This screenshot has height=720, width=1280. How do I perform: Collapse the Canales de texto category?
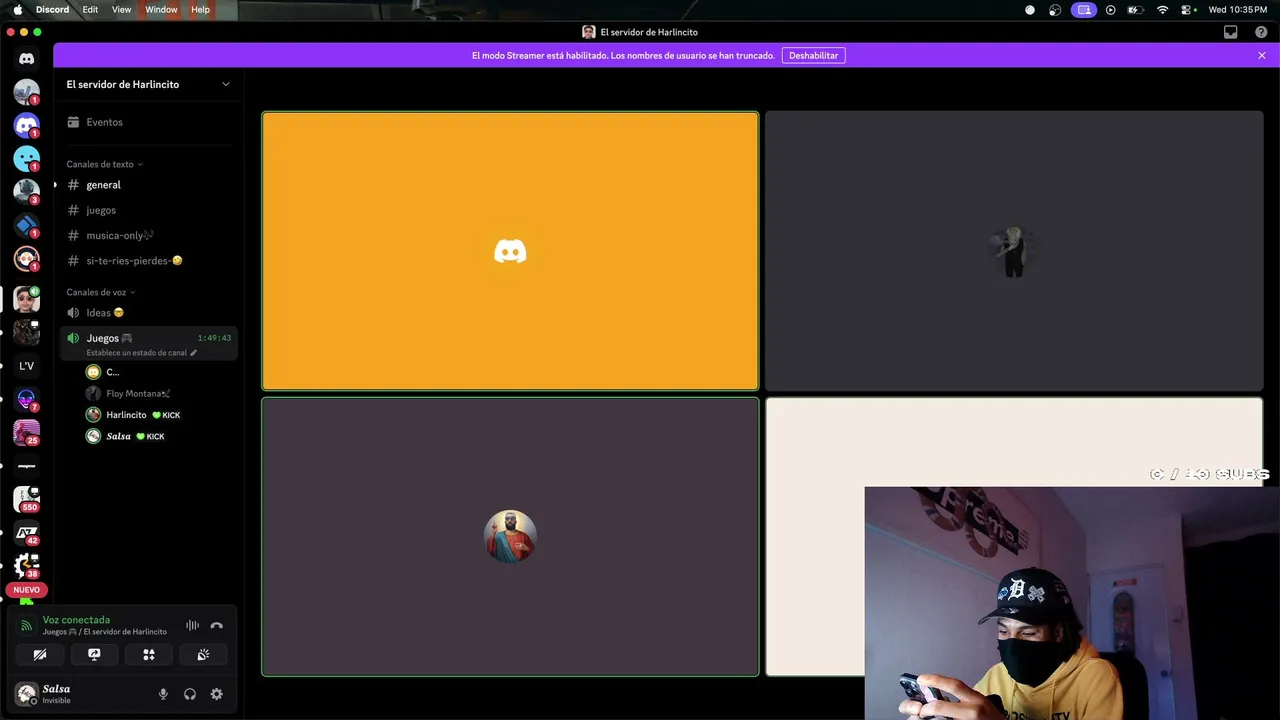click(104, 164)
